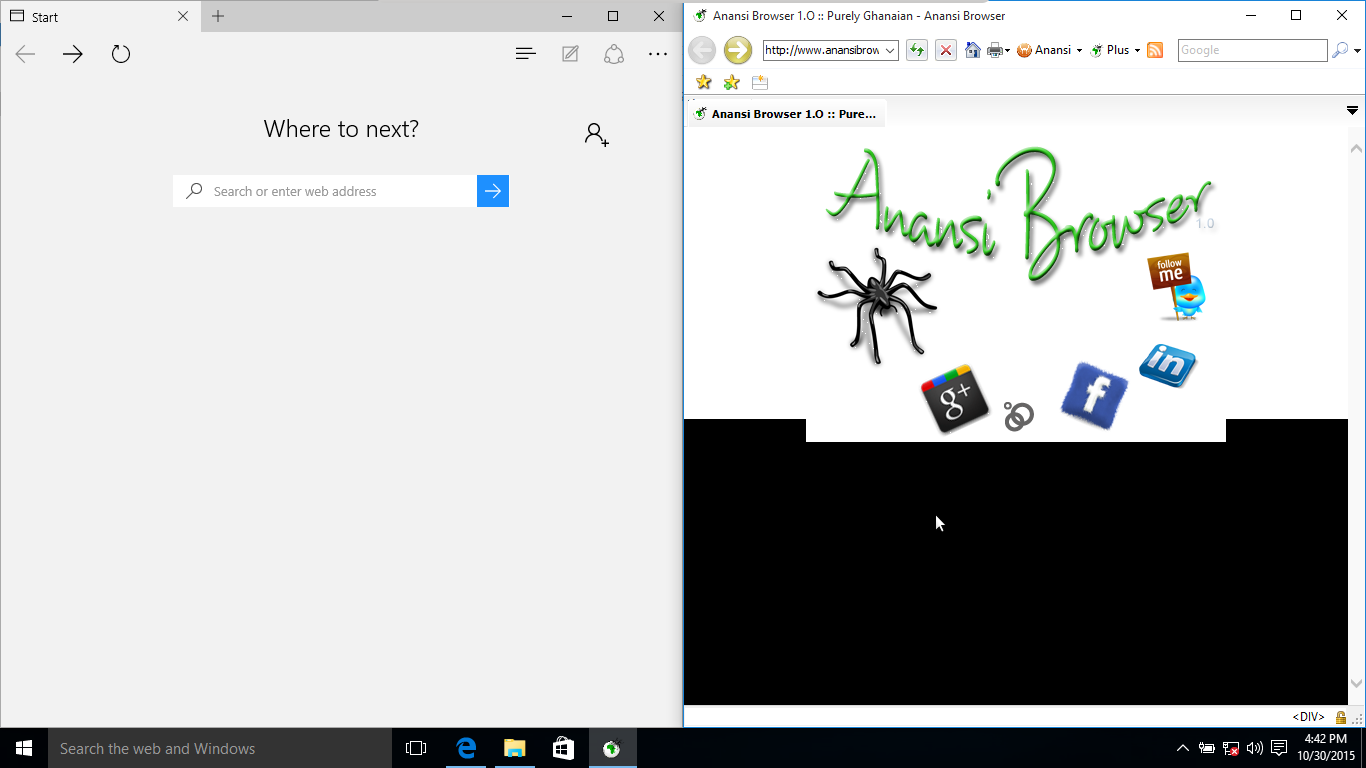Screen dimensions: 1366x768
Task: Click the green refresh arrows button
Action: (x=916, y=50)
